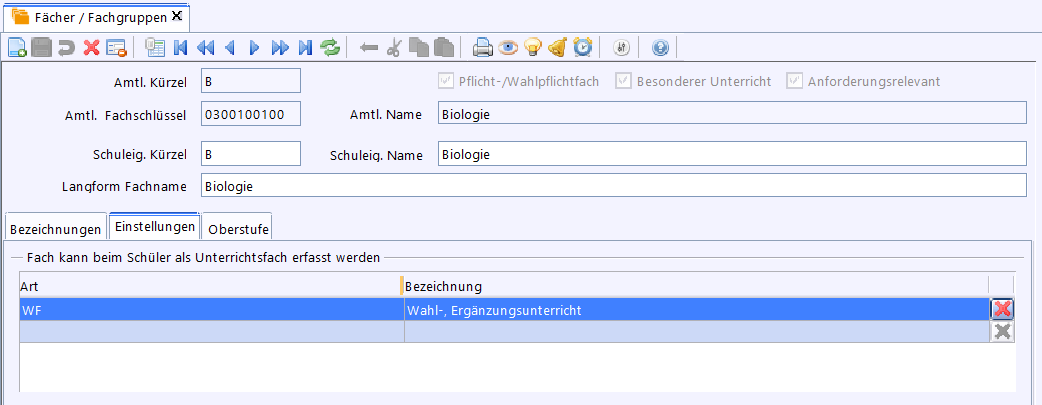This screenshot has height=405, width=1042.
Task: Click the new record icon
Action: [17, 47]
